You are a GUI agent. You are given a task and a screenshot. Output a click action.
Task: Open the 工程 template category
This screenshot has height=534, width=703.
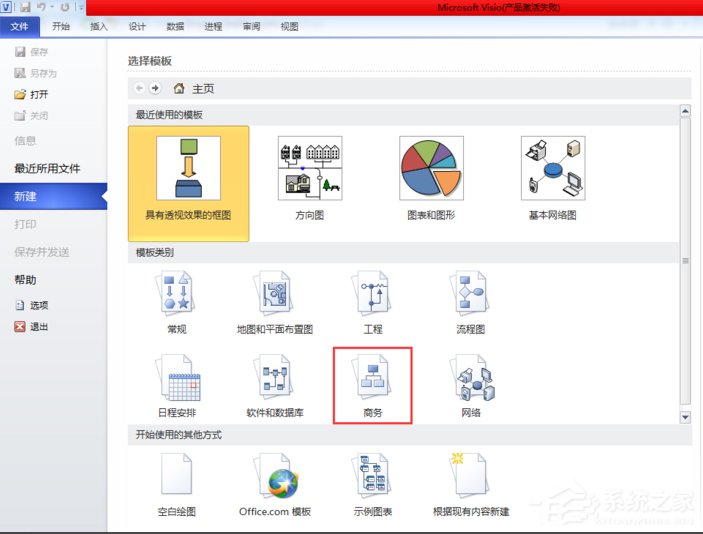[x=373, y=302]
